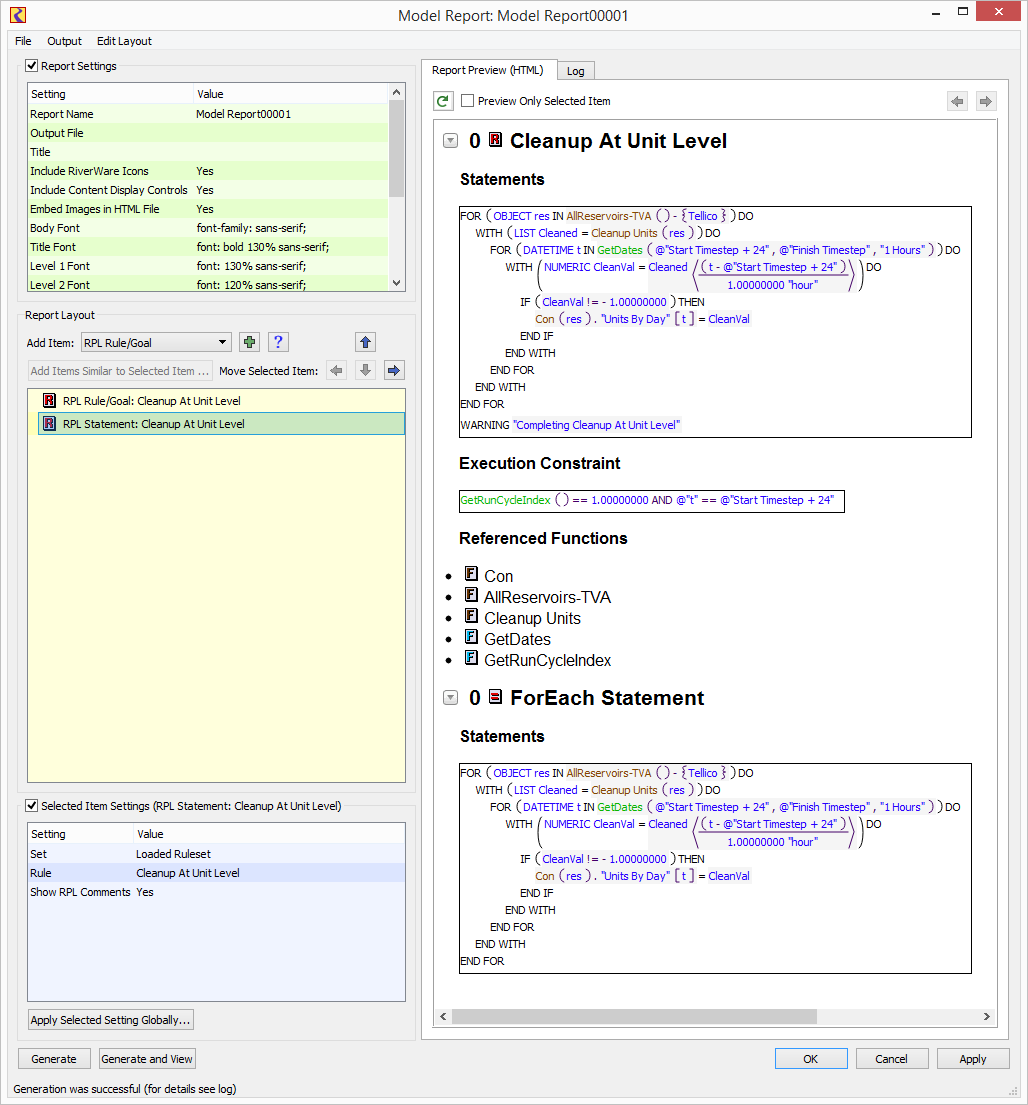Click the Apply button
1028x1105 pixels.
(973, 1059)
